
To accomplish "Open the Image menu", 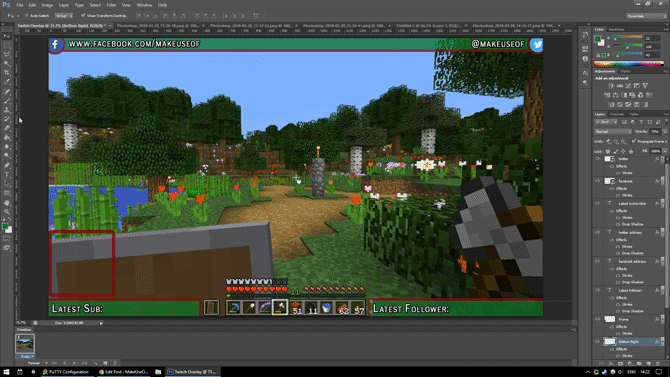I will click(x=47, y=5).
